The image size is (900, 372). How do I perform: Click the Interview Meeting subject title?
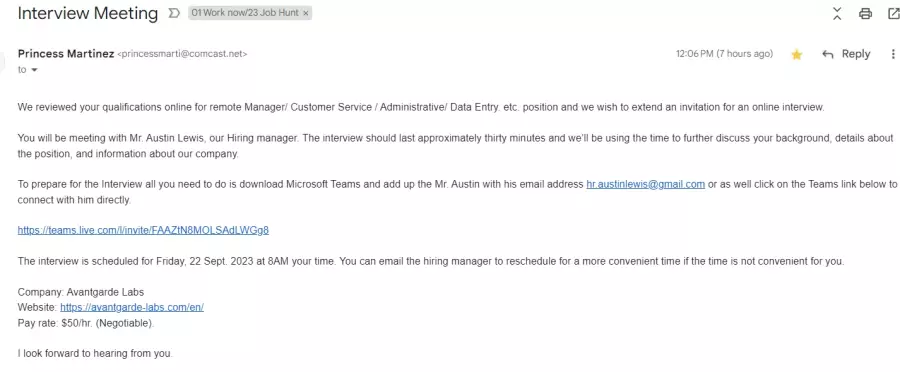[88, 13]
